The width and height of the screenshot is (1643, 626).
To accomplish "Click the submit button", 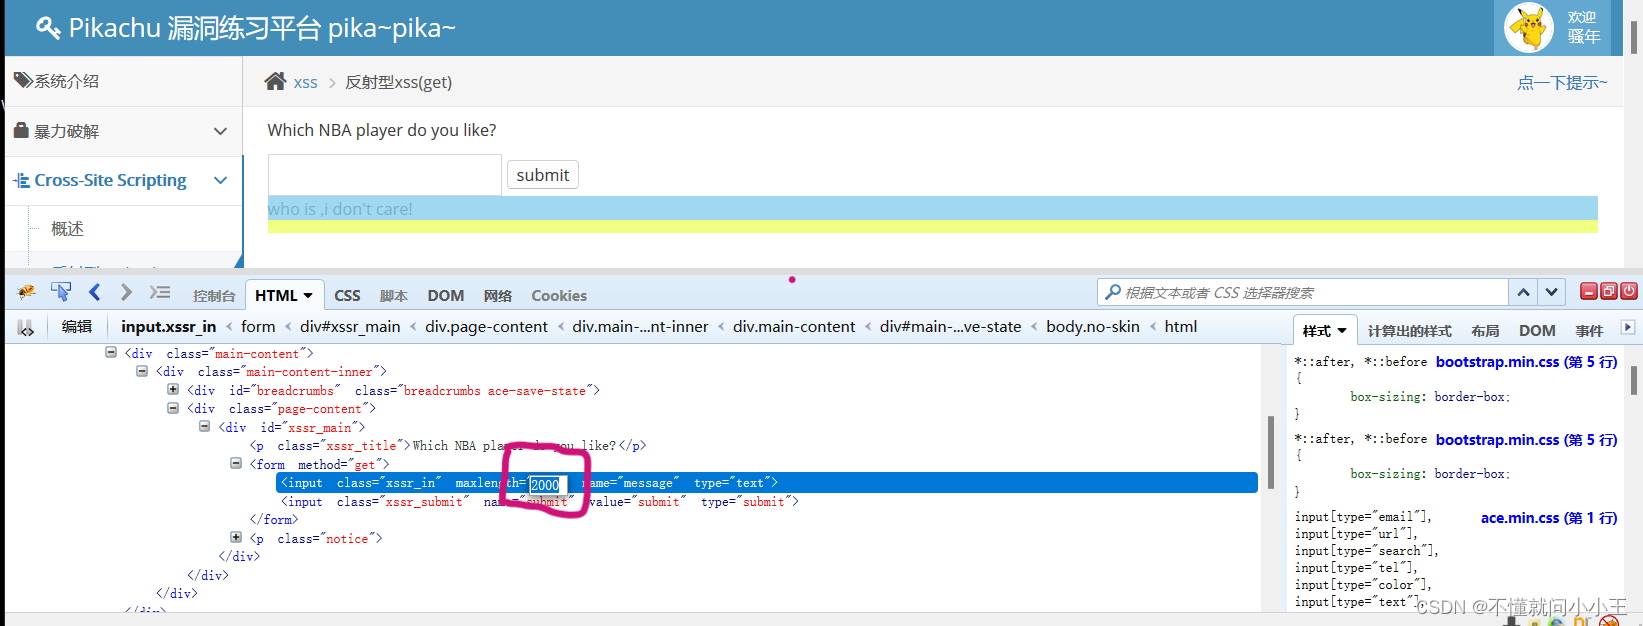I will 543,175.
